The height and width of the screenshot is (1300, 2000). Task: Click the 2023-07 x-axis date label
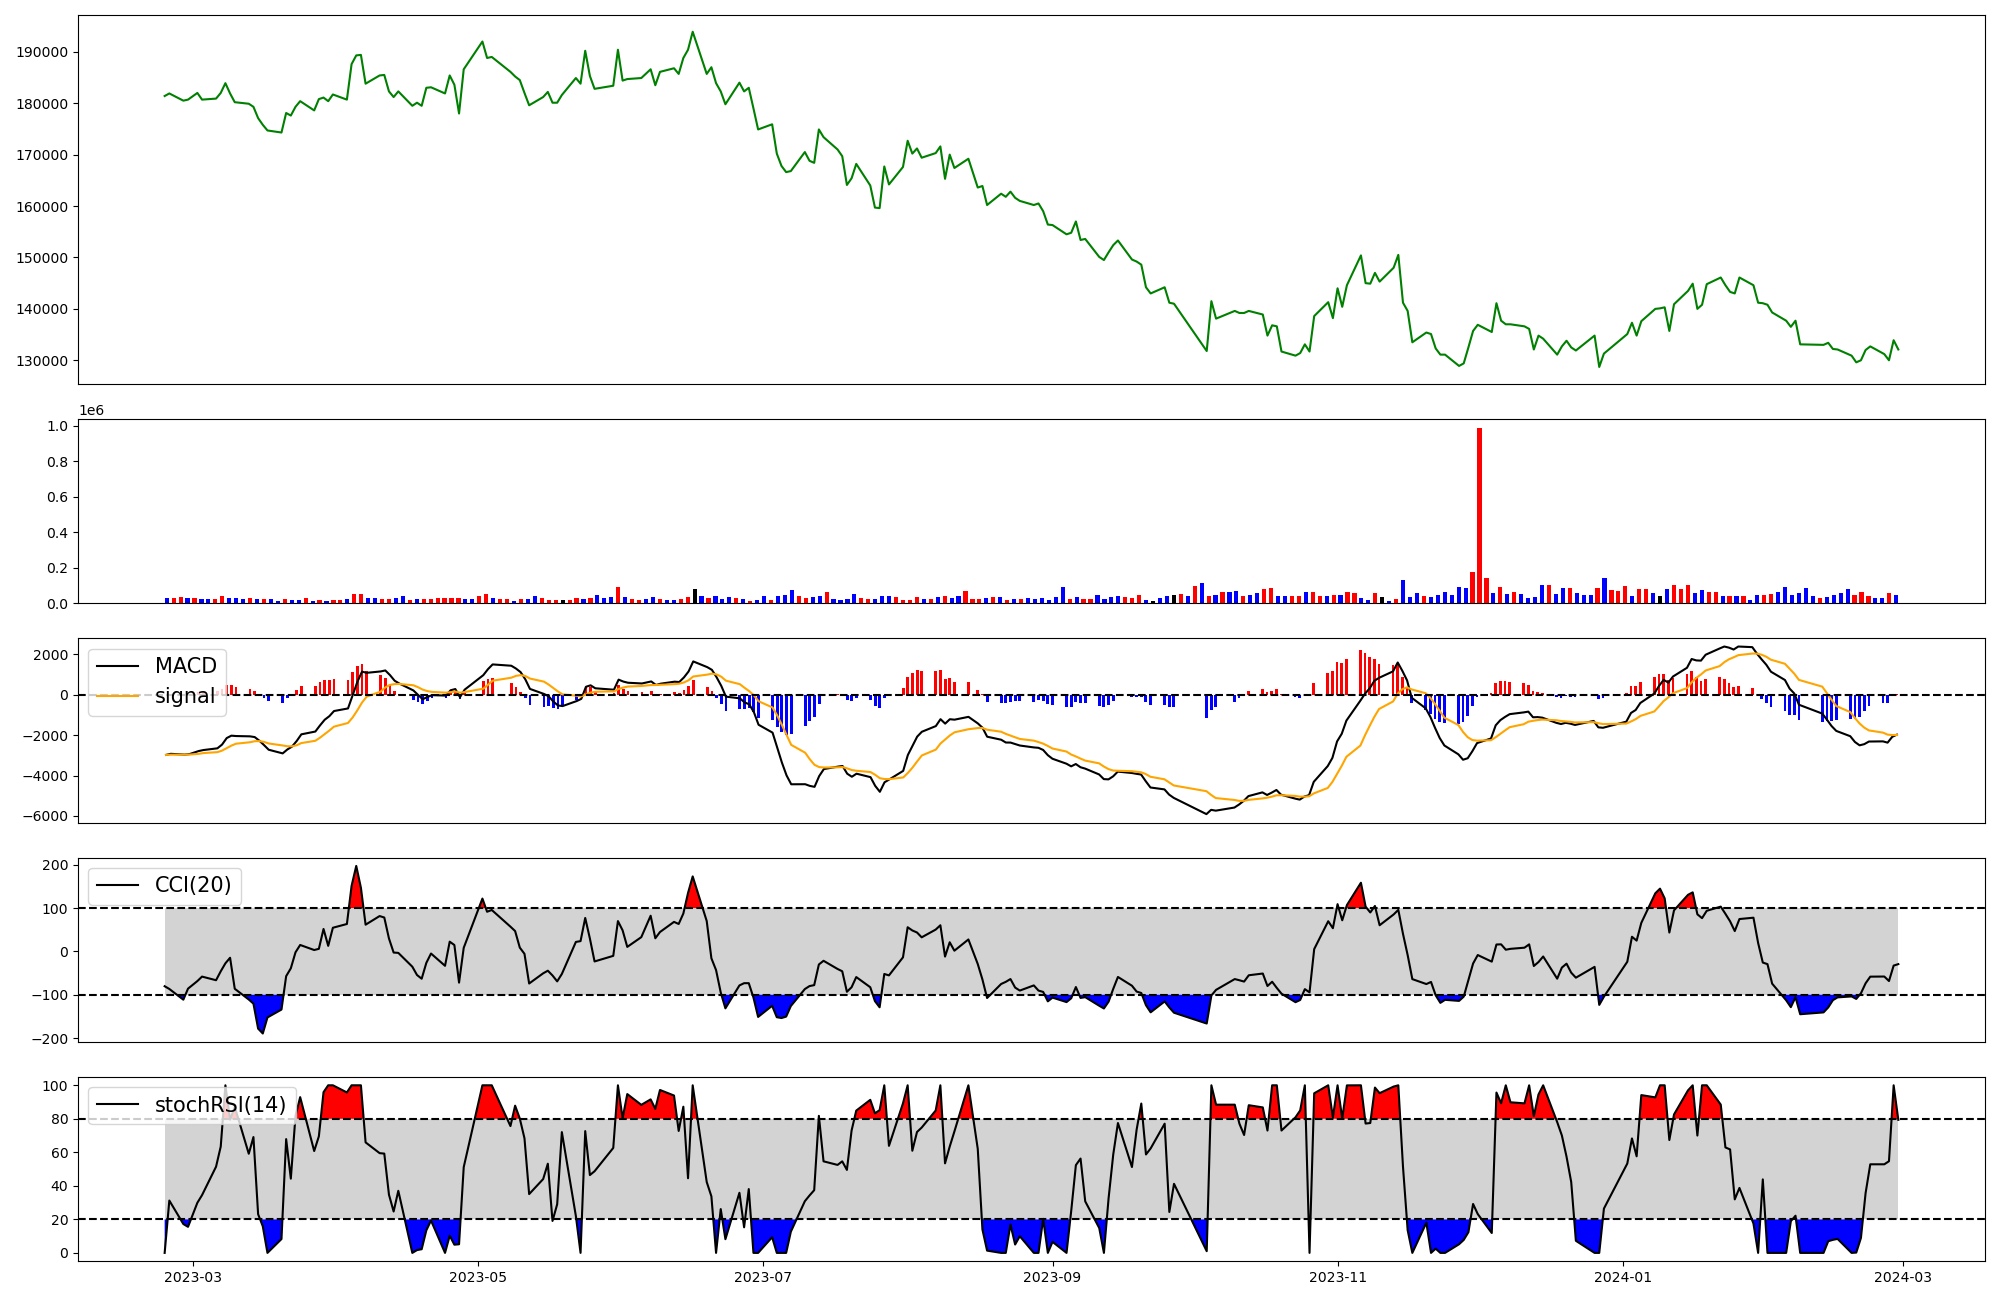coord(763,1277)
